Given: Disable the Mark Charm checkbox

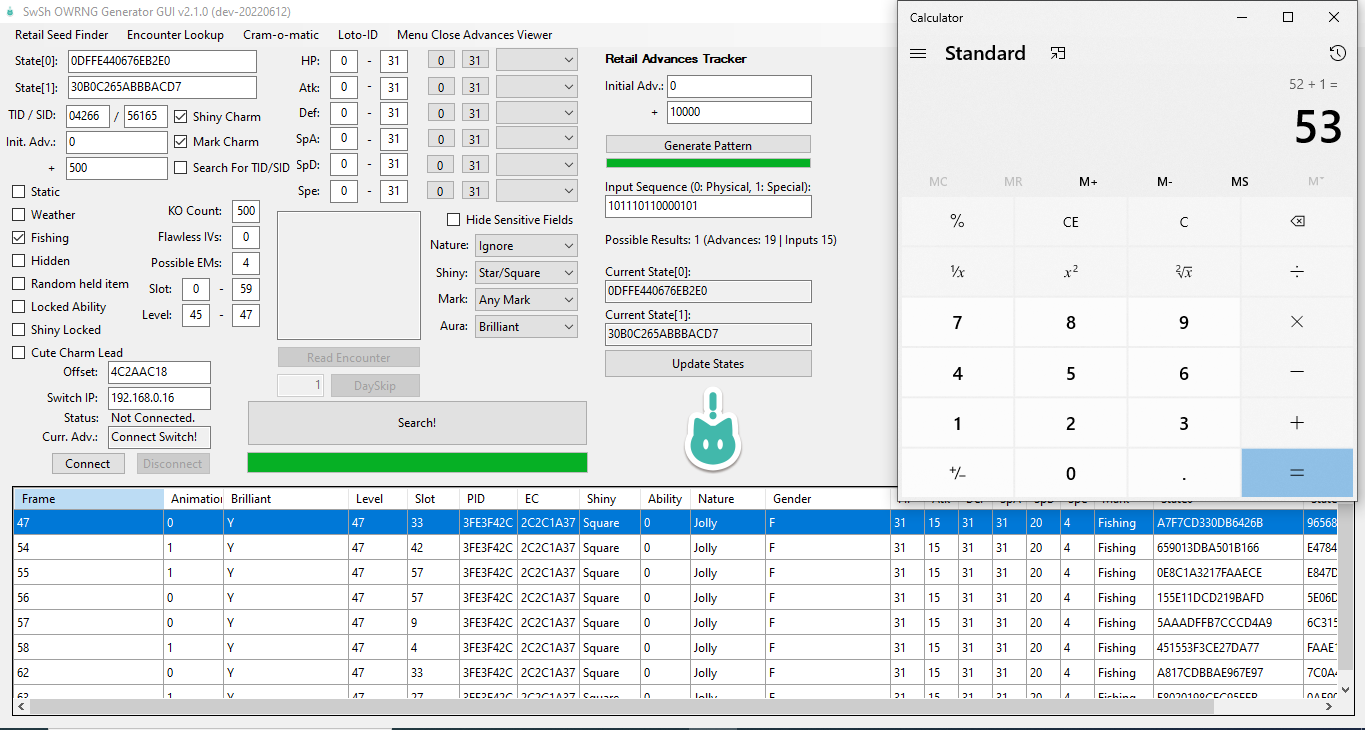Looking at the screenshot, I should (x=181, y=142).
